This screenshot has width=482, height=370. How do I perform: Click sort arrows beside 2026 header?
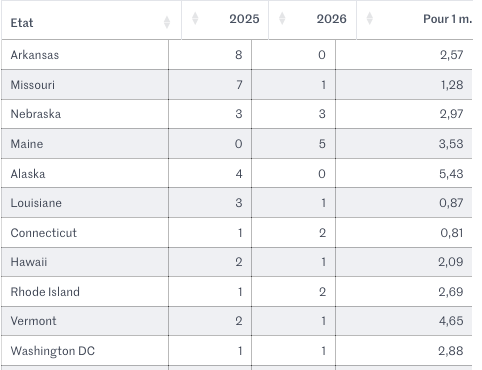pos(282,18)
